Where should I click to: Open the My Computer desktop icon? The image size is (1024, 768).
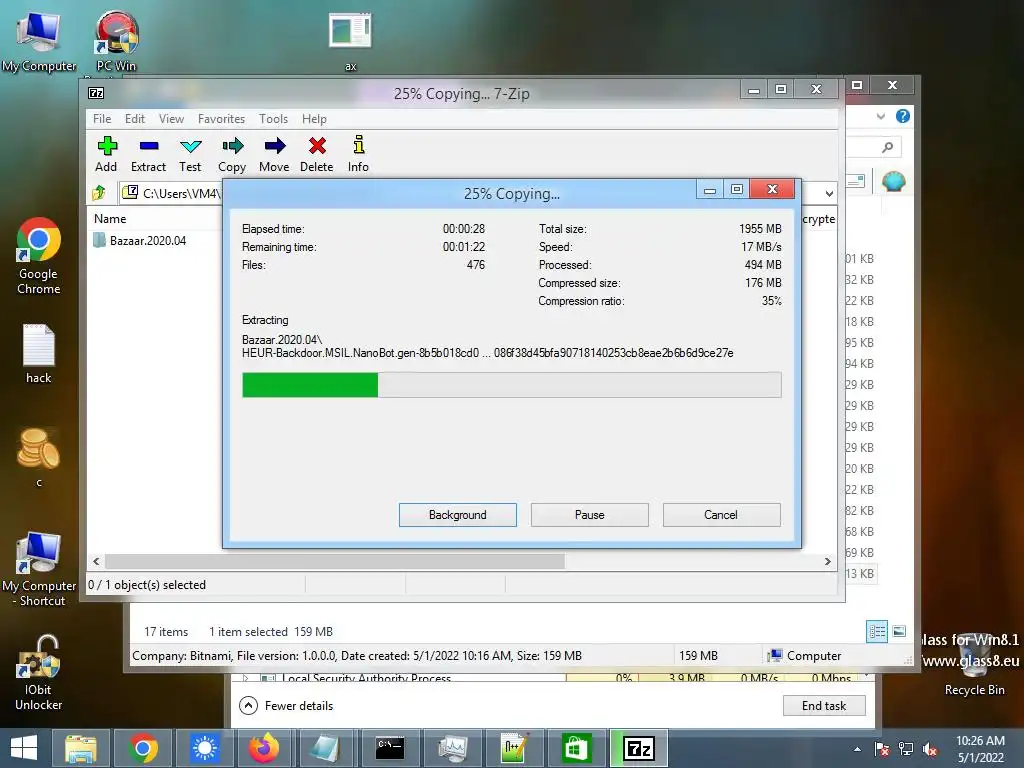(x=39, y=40)
